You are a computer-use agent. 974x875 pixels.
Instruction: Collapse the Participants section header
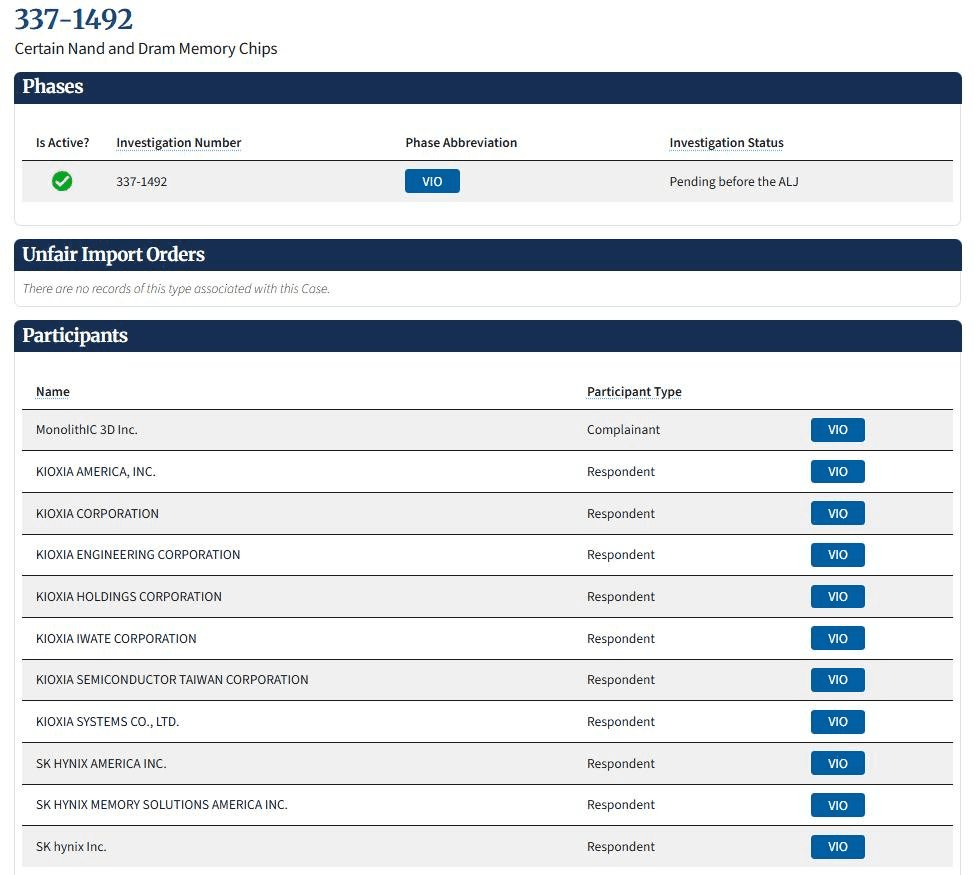coord(75,336)
